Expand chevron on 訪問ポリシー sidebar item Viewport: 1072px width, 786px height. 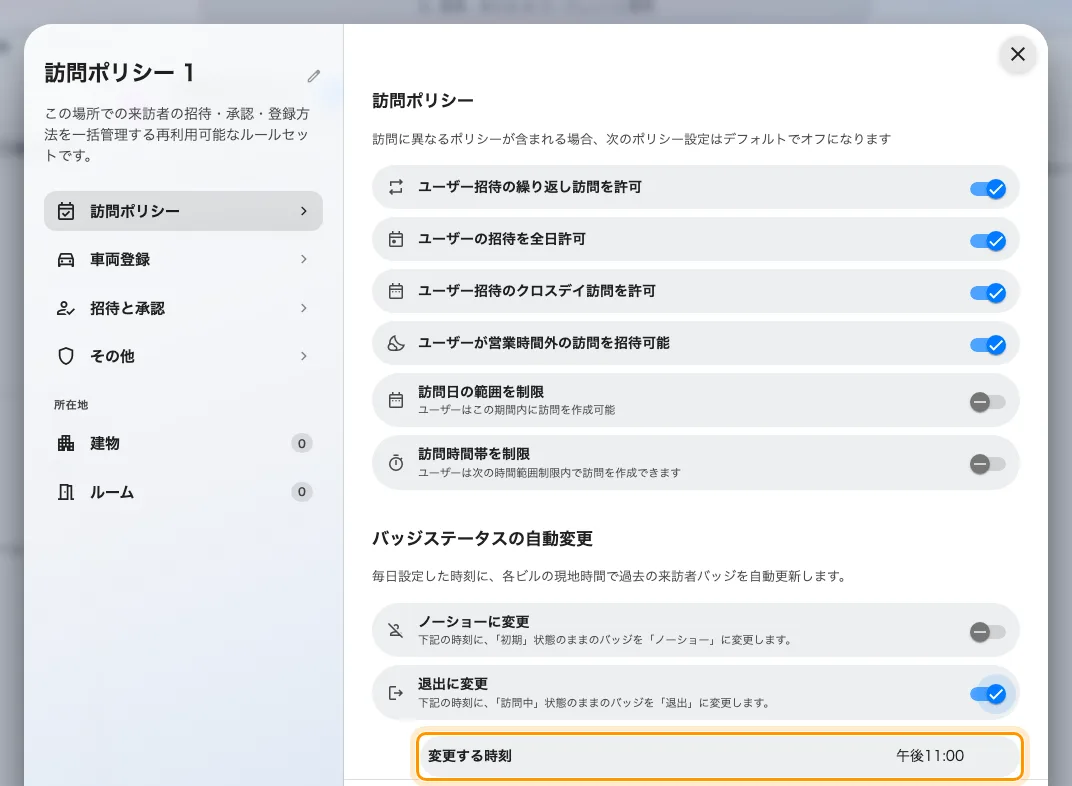point(304,211)
